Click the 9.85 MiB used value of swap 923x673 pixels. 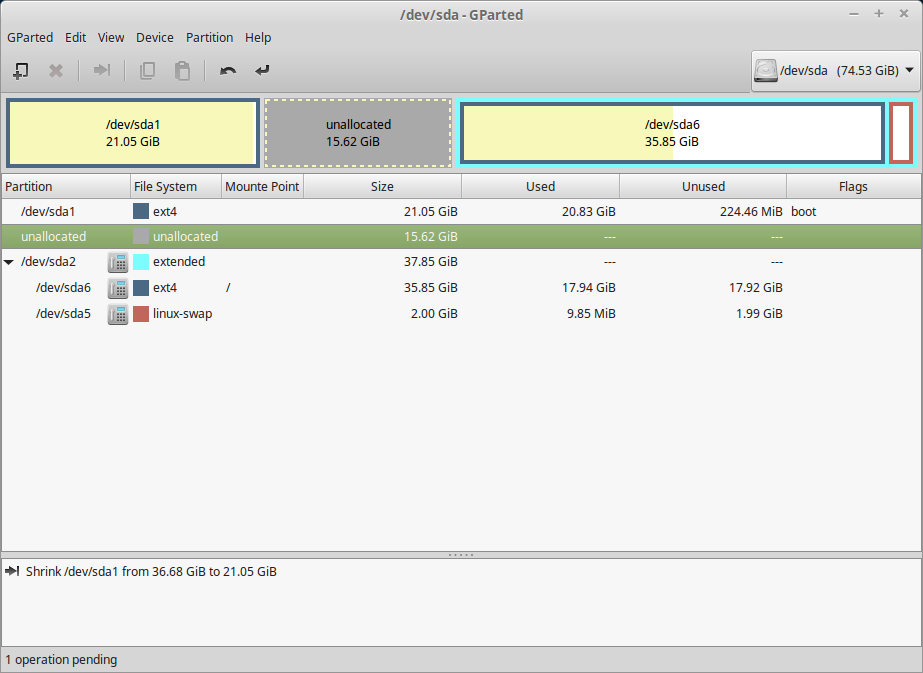click(x=591, y=314)
